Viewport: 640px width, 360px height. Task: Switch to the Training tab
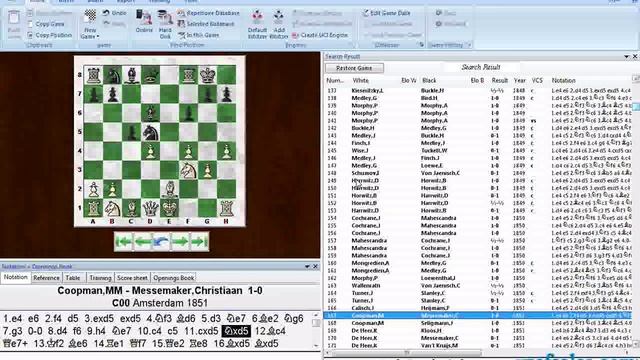100,278
